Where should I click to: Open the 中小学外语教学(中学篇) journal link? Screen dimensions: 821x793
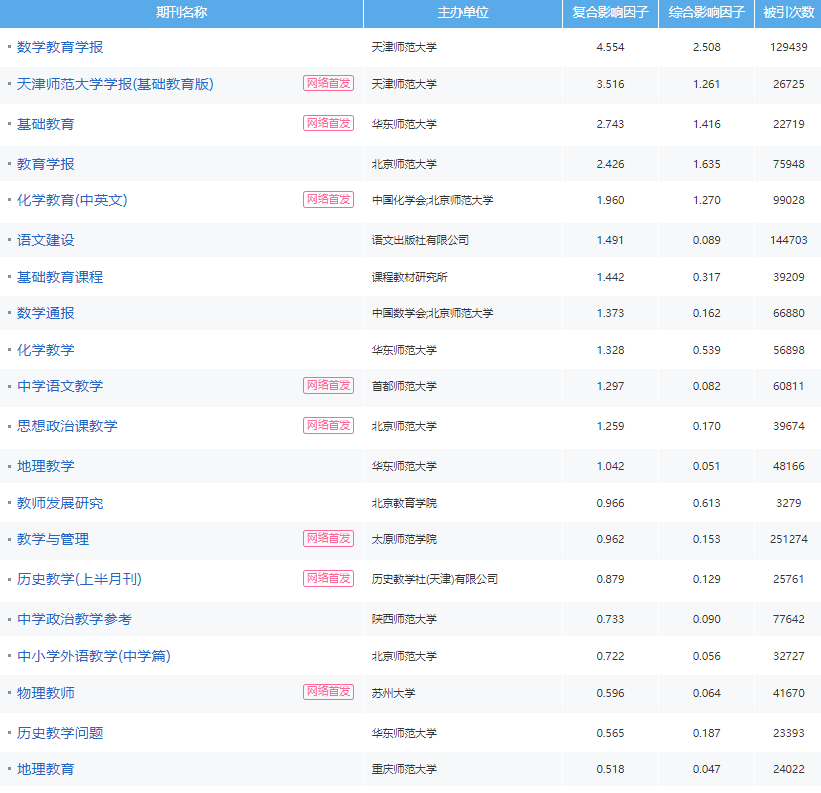coord(94,656)
